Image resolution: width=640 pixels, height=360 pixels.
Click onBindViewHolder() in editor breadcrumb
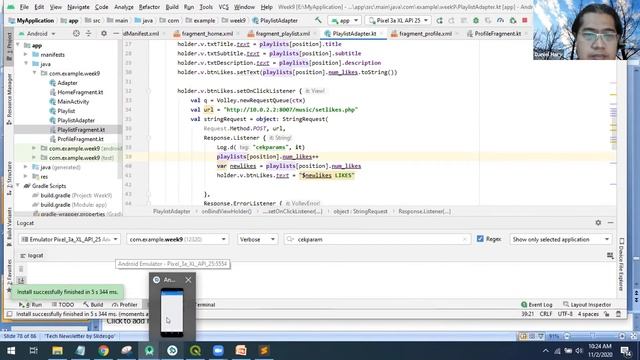click(227, 211)
